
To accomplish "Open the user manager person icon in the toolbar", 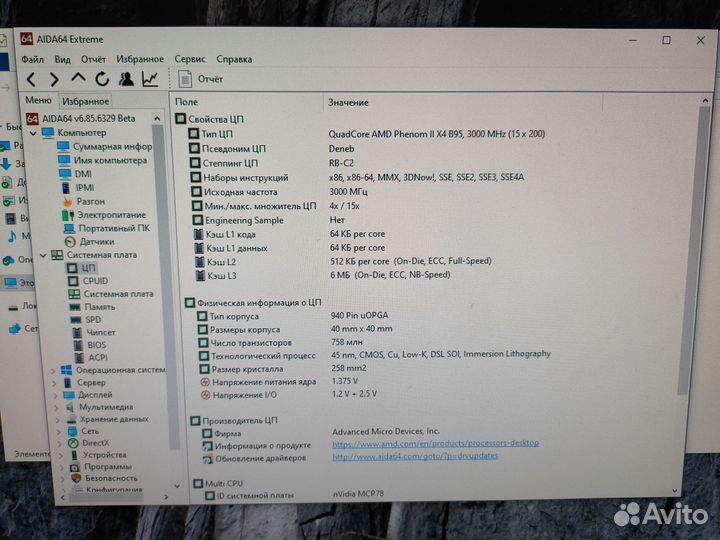I will pyautogui.click(x=126, y=79).
